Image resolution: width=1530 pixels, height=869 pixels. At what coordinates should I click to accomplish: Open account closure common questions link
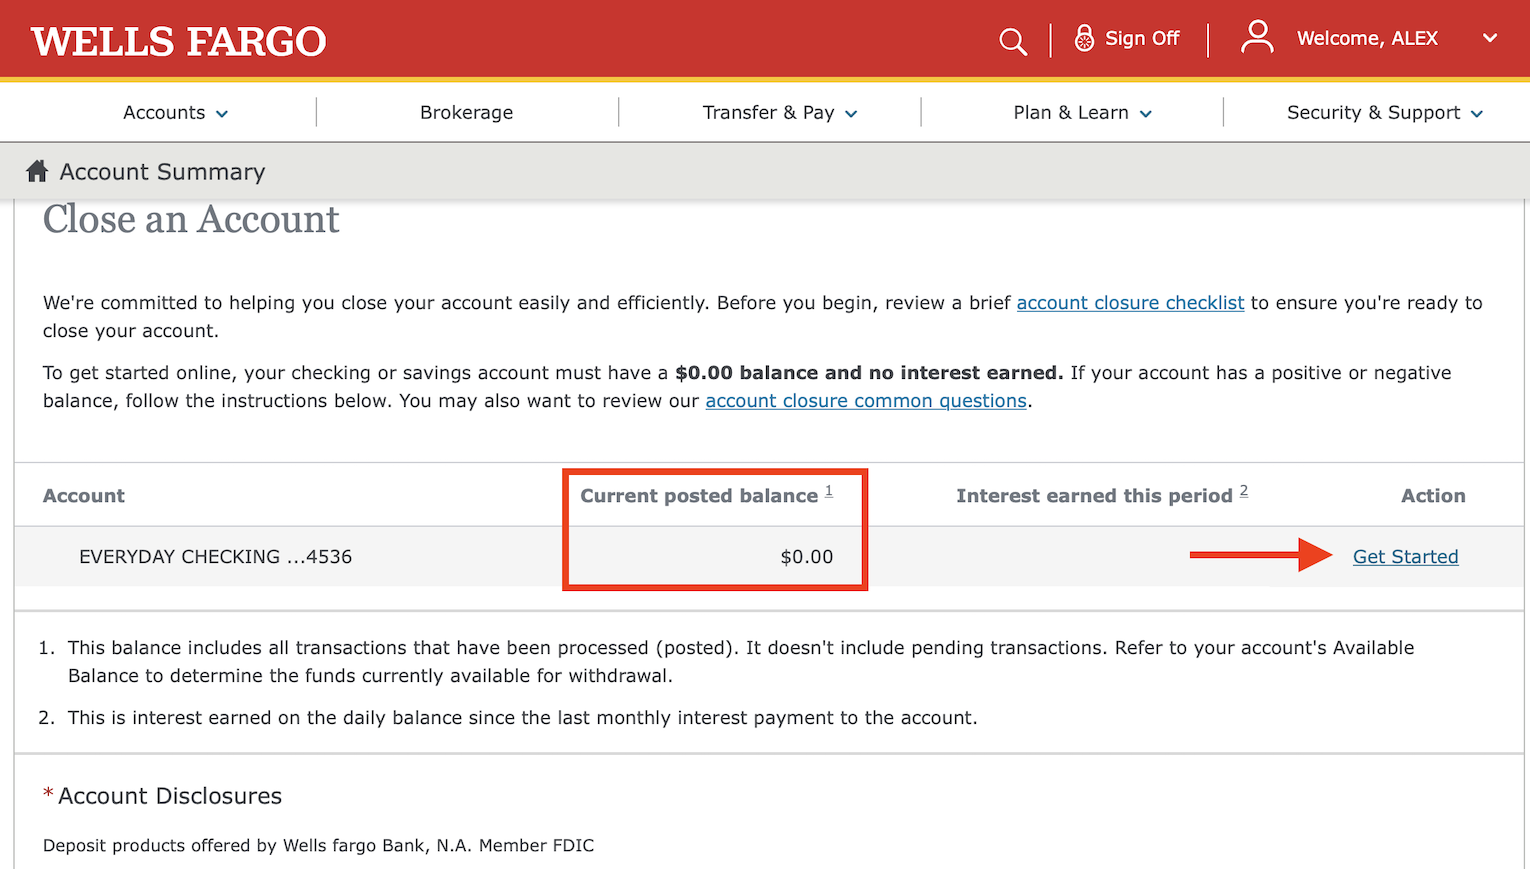point(866,401)
